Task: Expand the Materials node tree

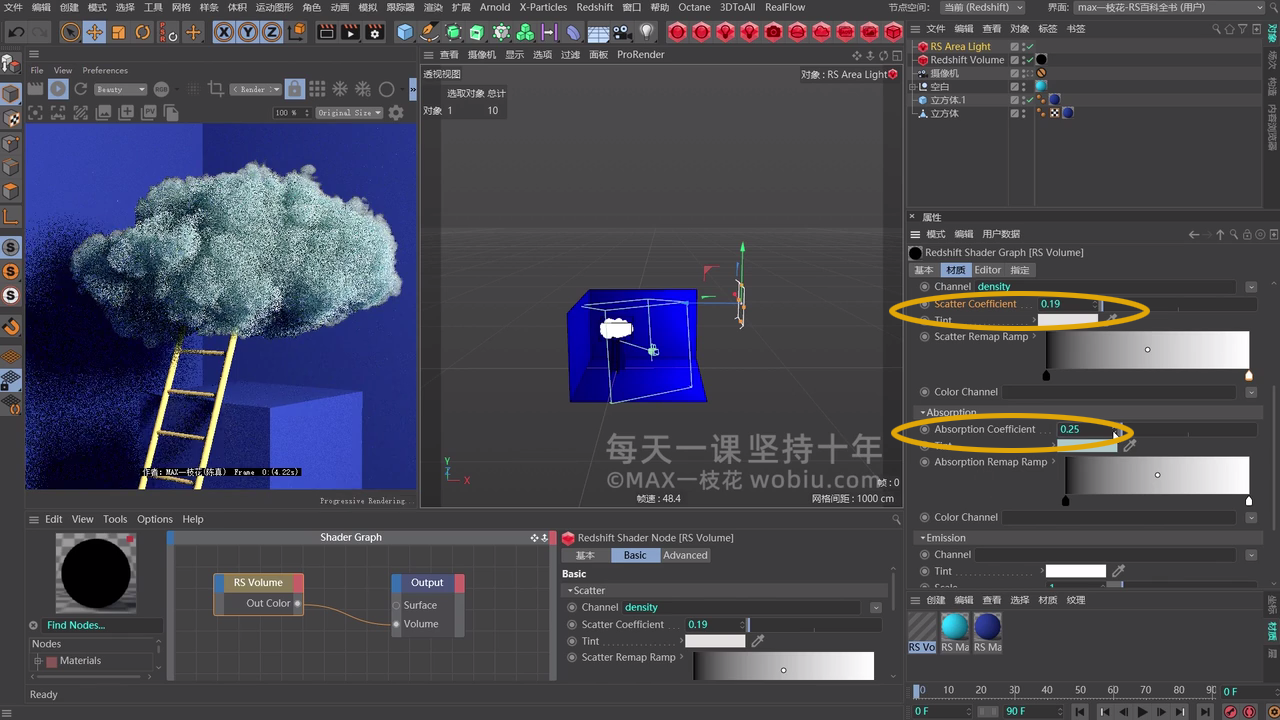Action: pos(39,661)
